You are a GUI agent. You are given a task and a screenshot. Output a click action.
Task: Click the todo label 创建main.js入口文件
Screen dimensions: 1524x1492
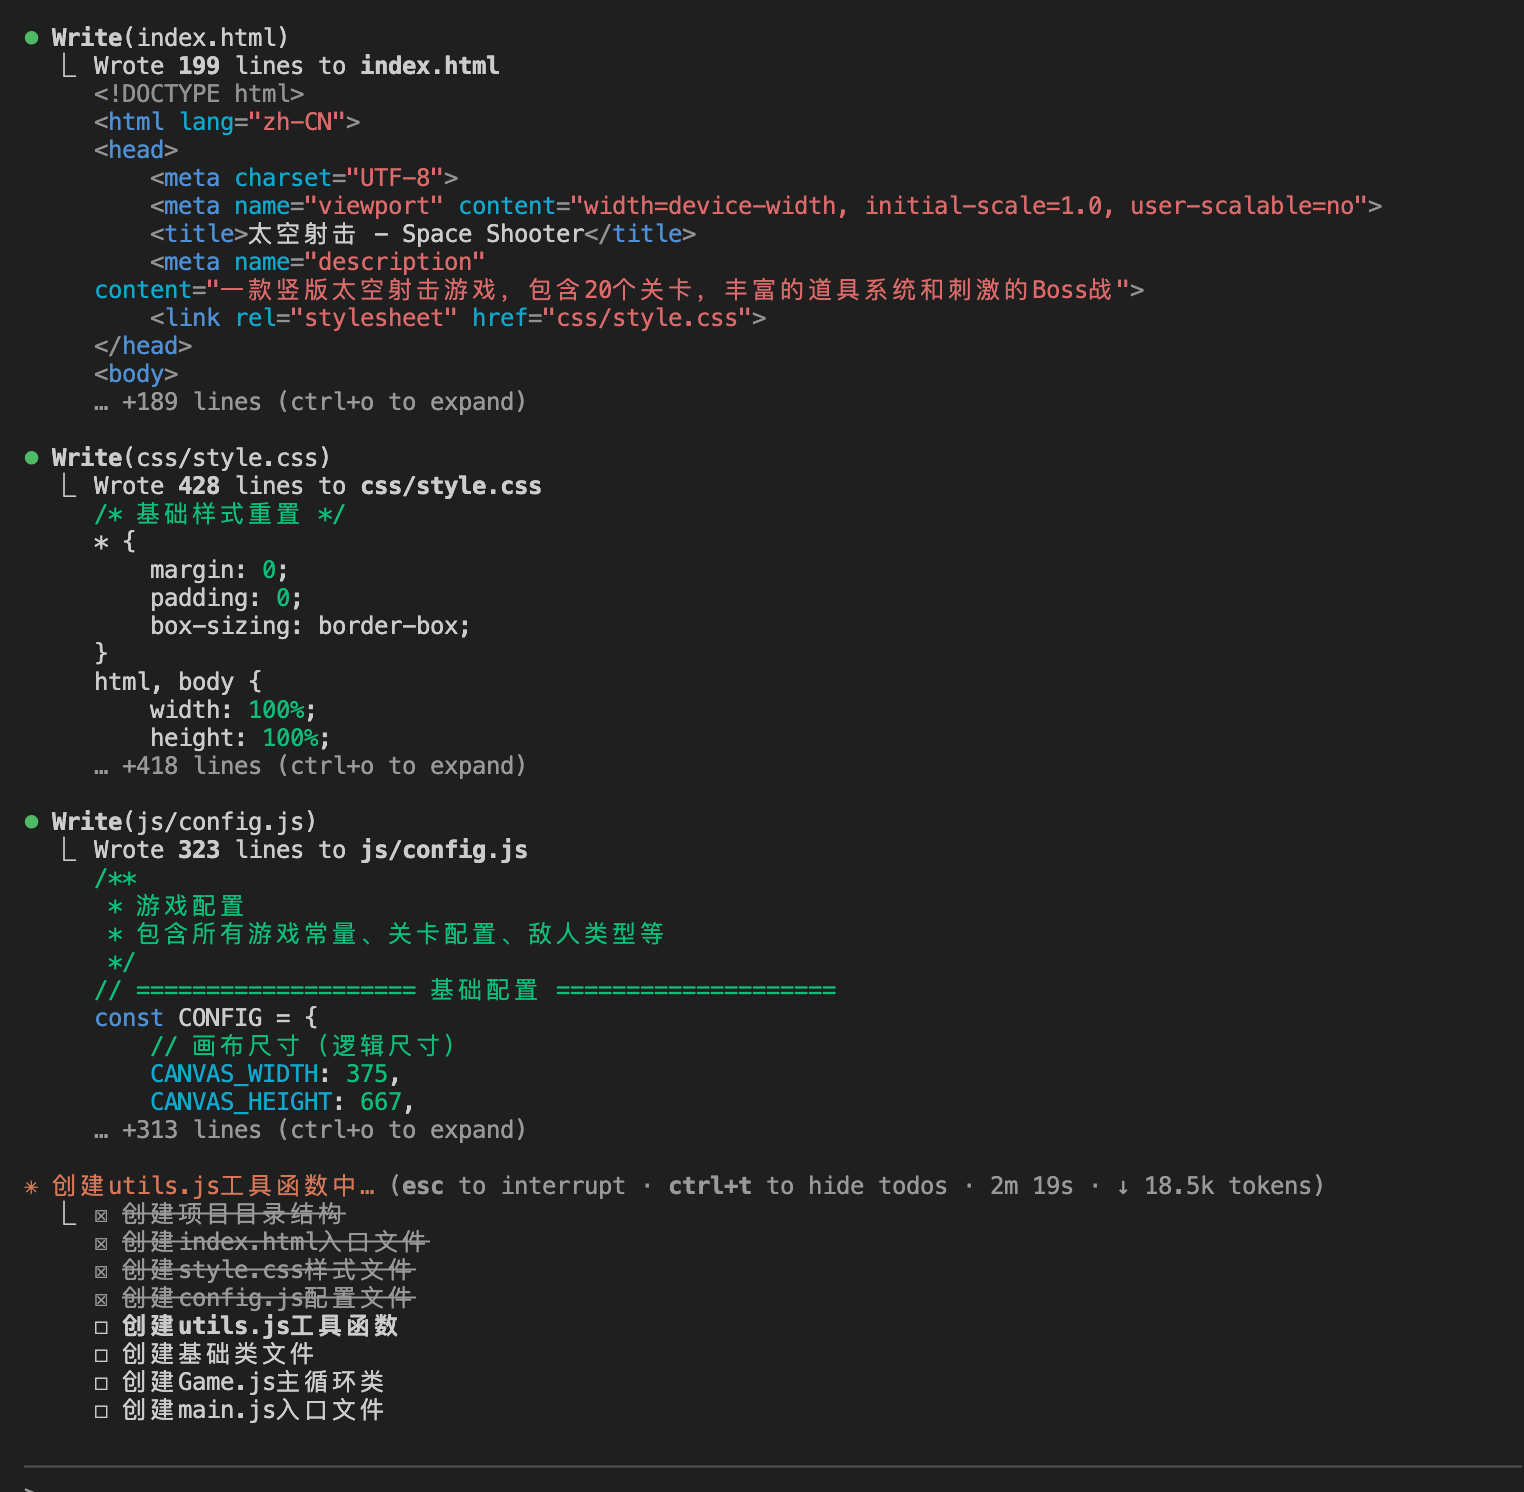(x=253, y=1410)
